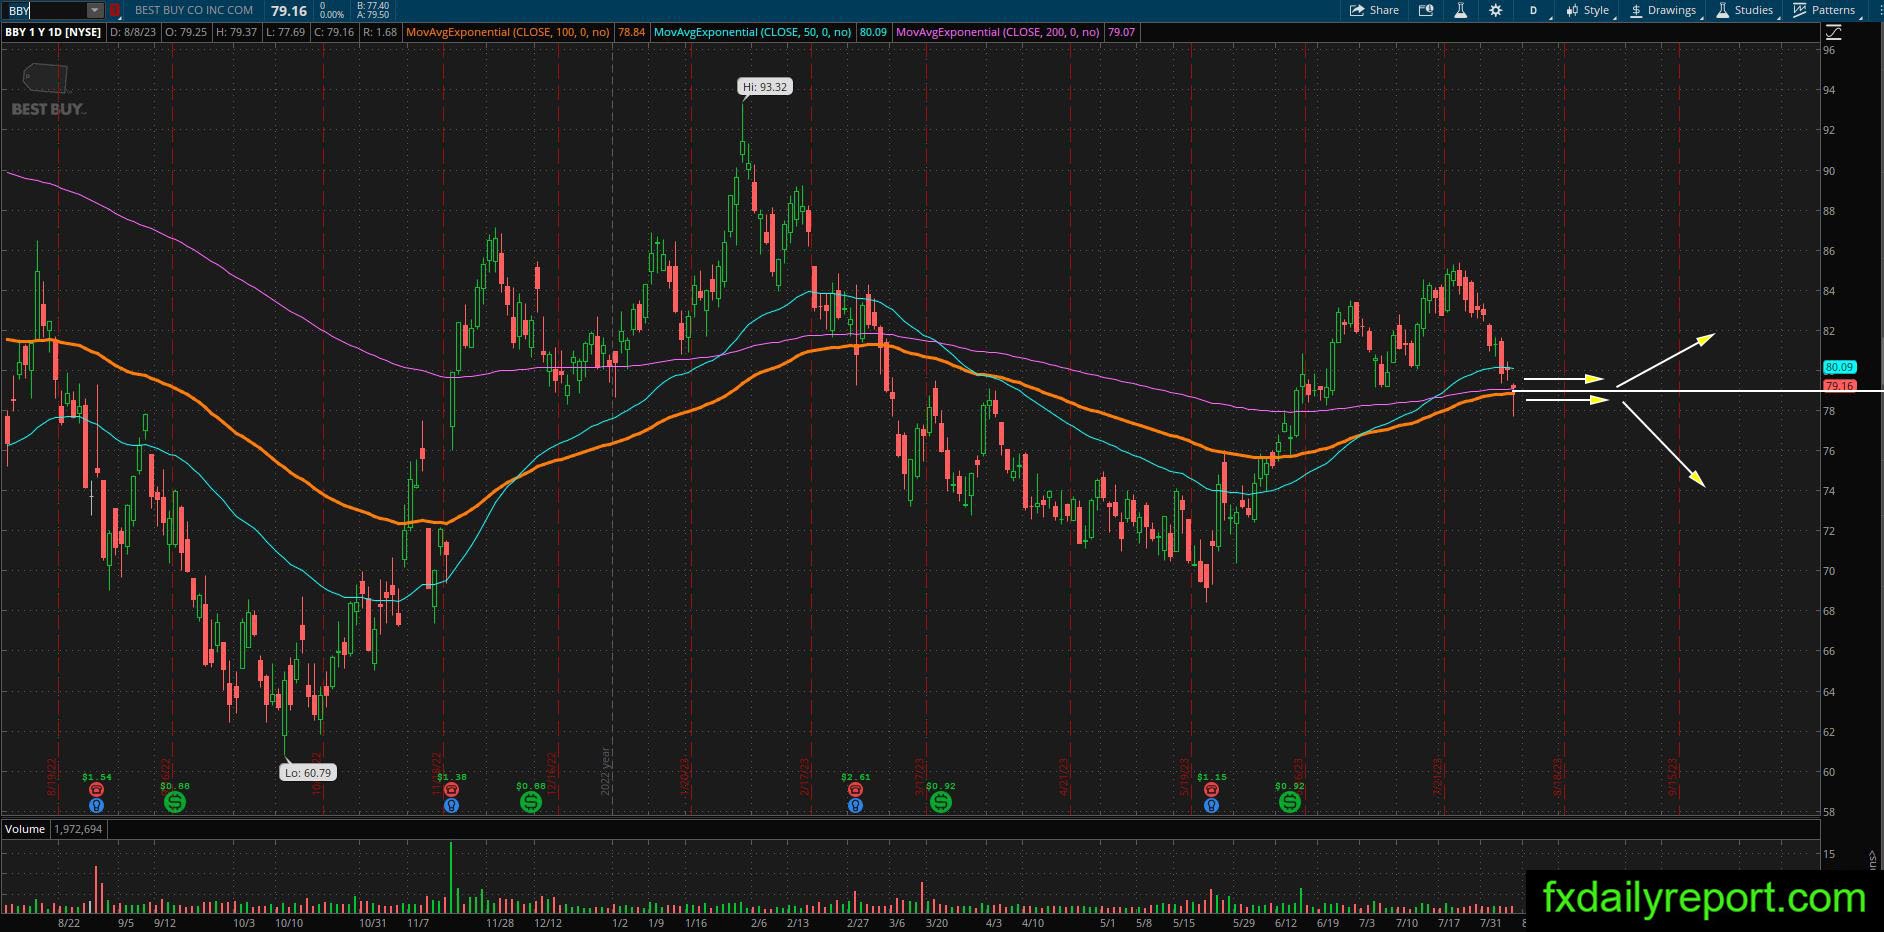The image size is (1884, 932).
Task: Click the last price 79.16 in top bar
Action: (289, 10)
